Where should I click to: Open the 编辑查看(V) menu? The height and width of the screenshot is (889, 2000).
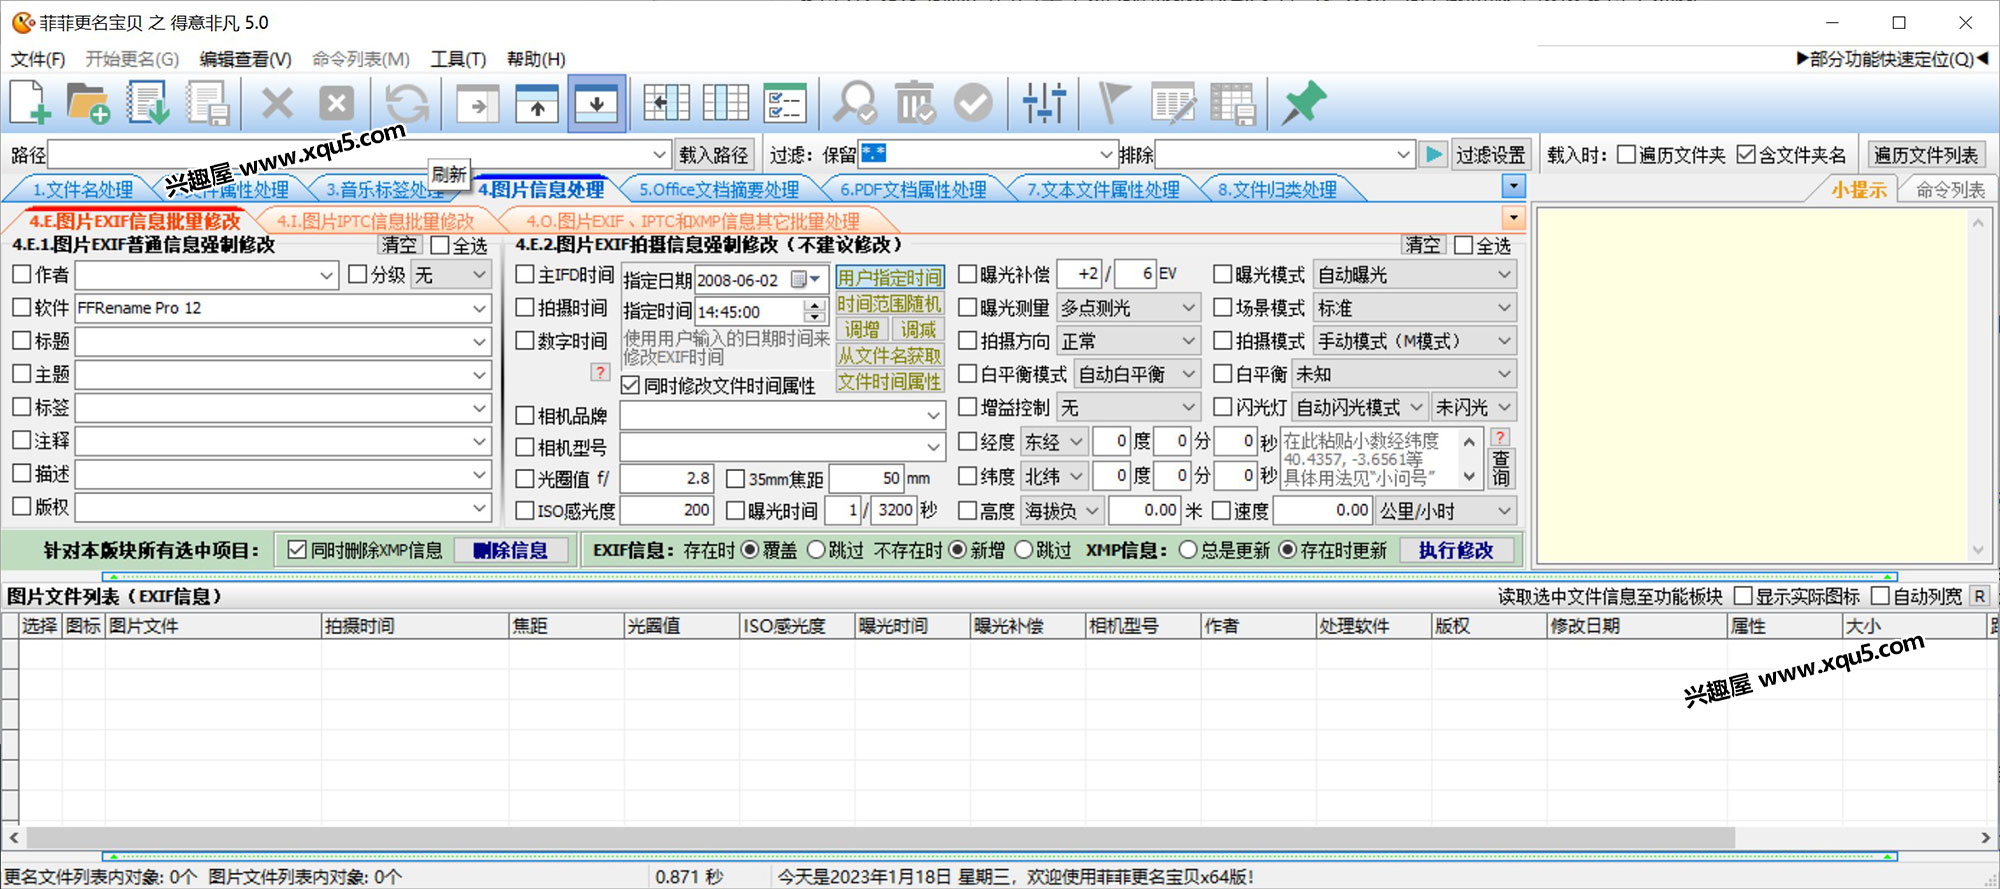(245, 59)
